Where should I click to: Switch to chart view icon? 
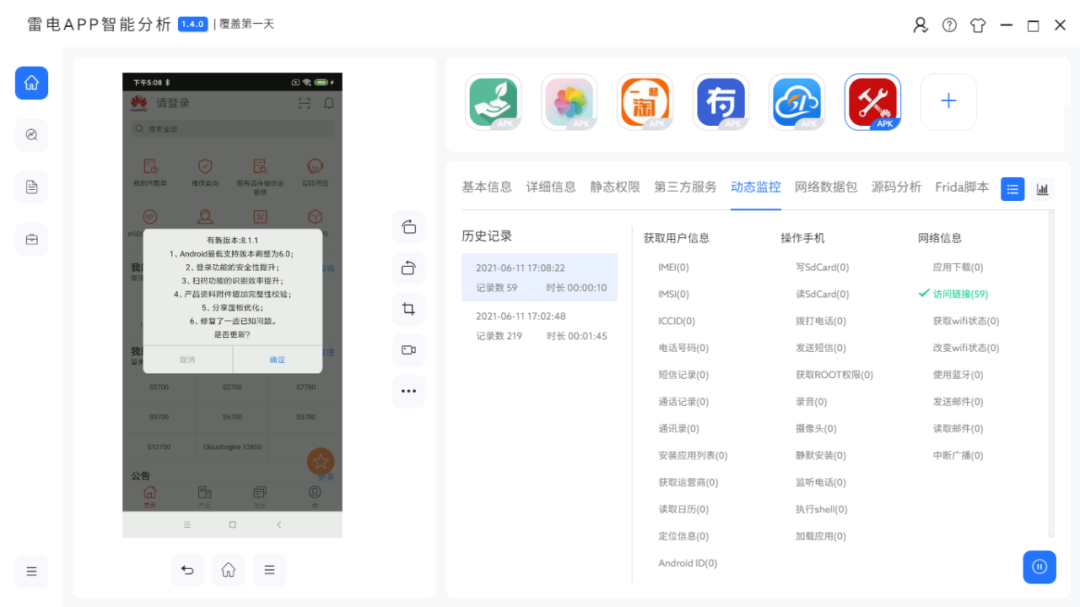click(1042, 189)
